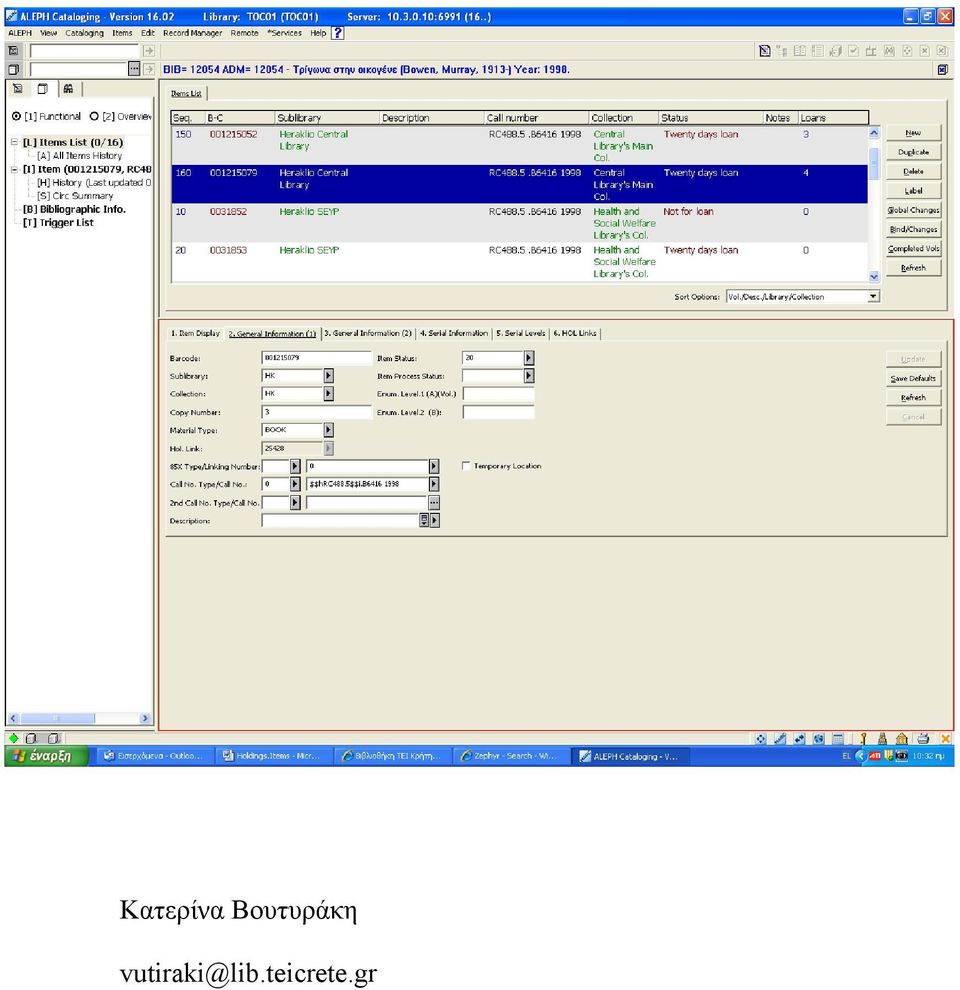Switch to Outlook window in taskbar

click(153, 756)
